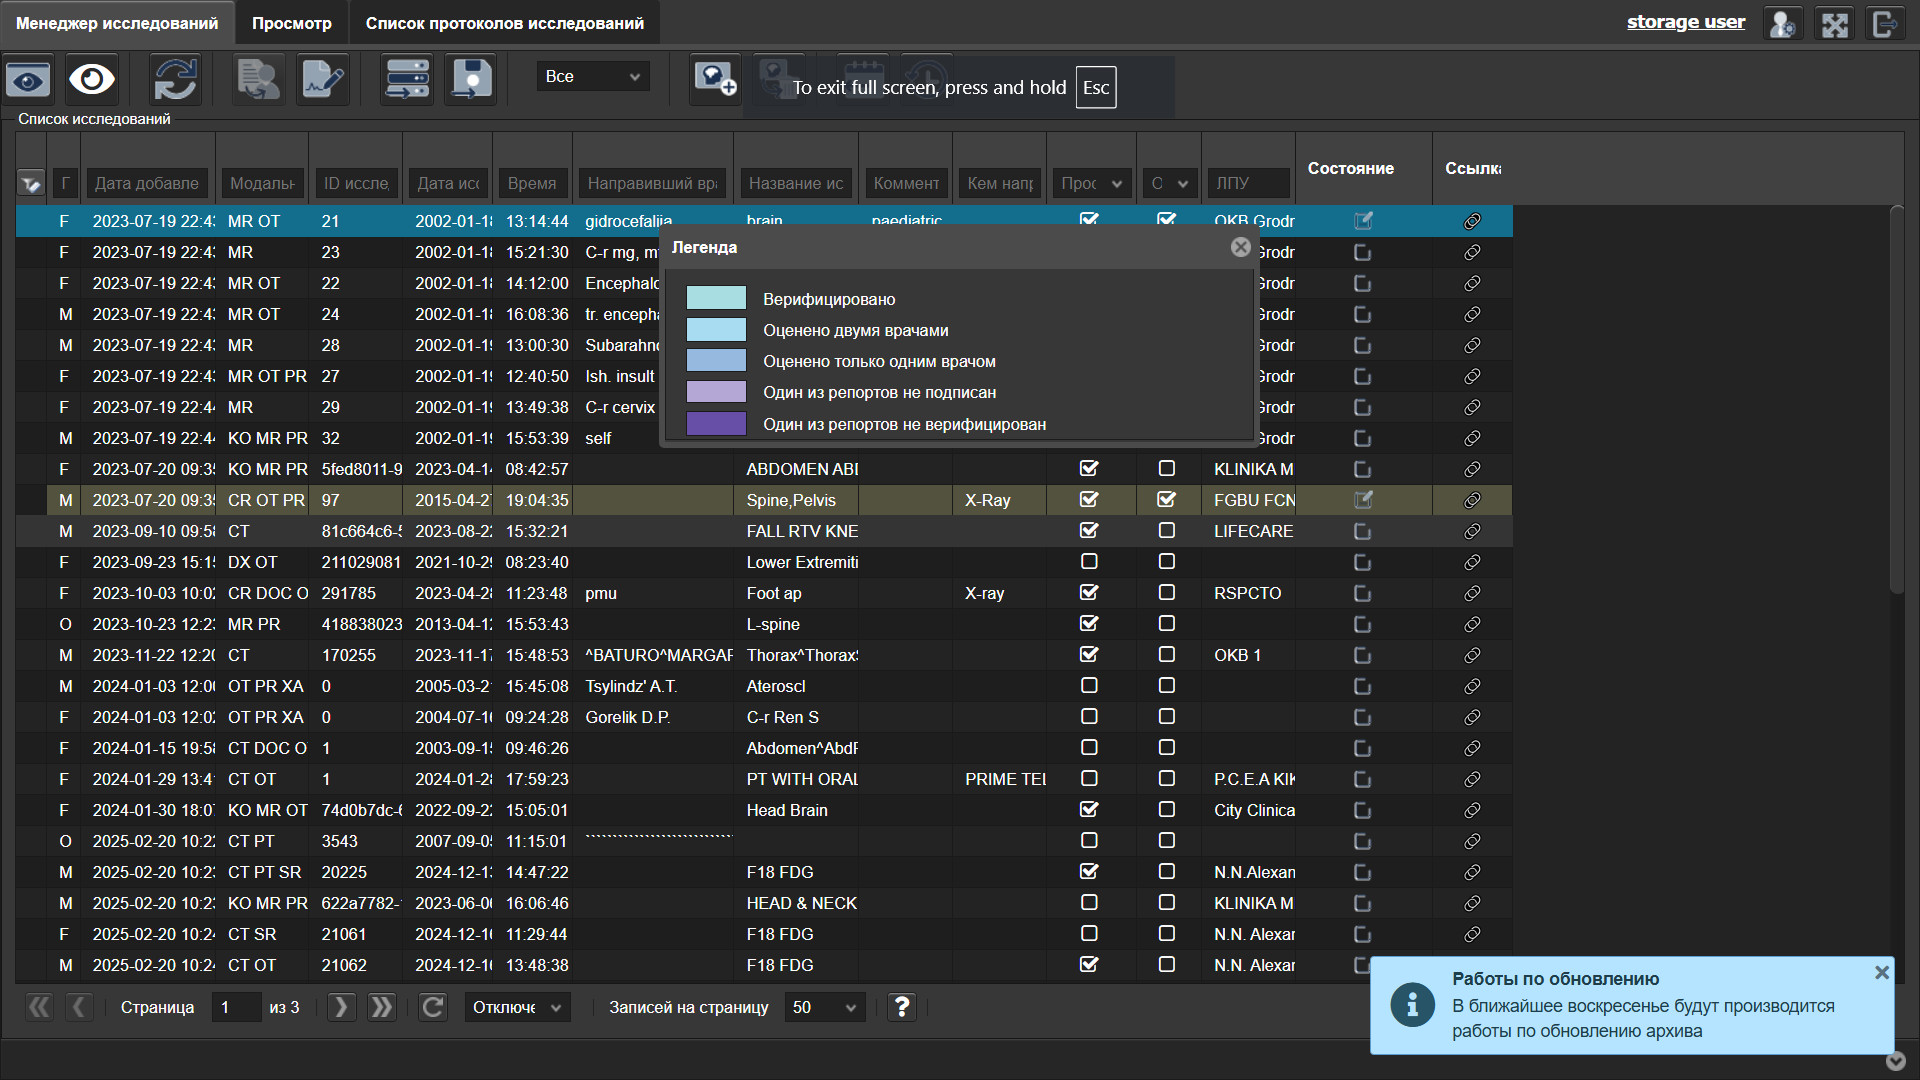The image size is (1920, 1080).
Task: Open the sign report pen icon
Action: (323, 79)
